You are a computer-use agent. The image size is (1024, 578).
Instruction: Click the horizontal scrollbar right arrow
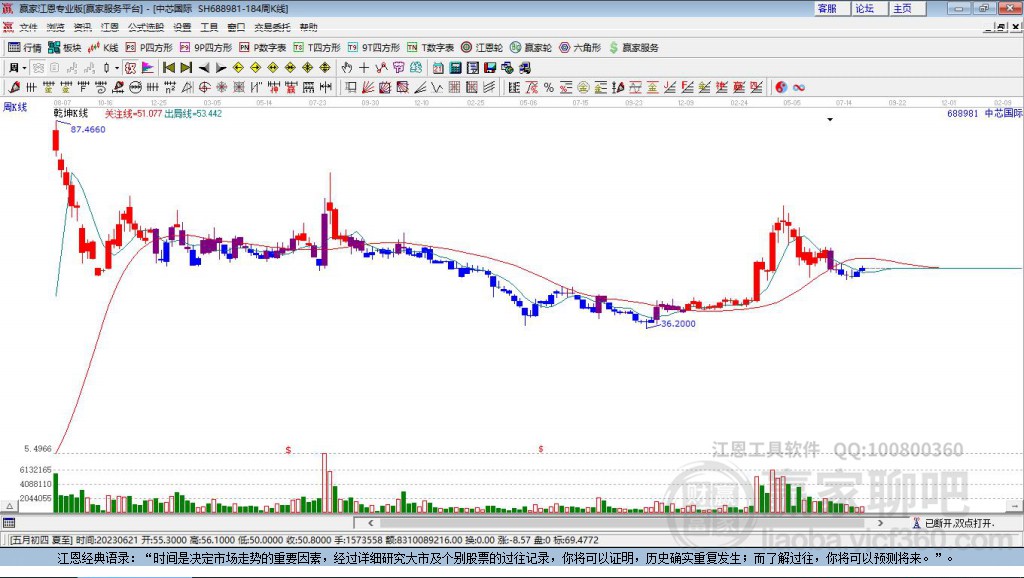[880, 522]
